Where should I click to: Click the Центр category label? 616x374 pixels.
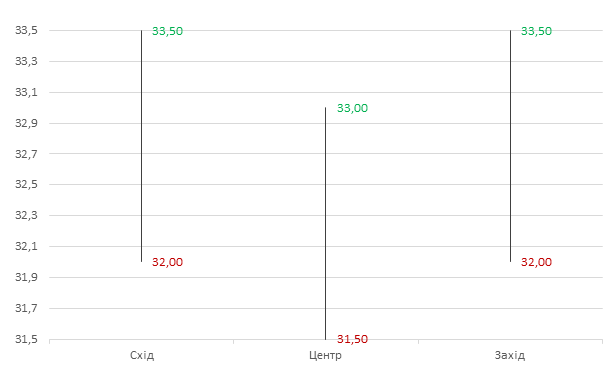click(x=325, y=355)
